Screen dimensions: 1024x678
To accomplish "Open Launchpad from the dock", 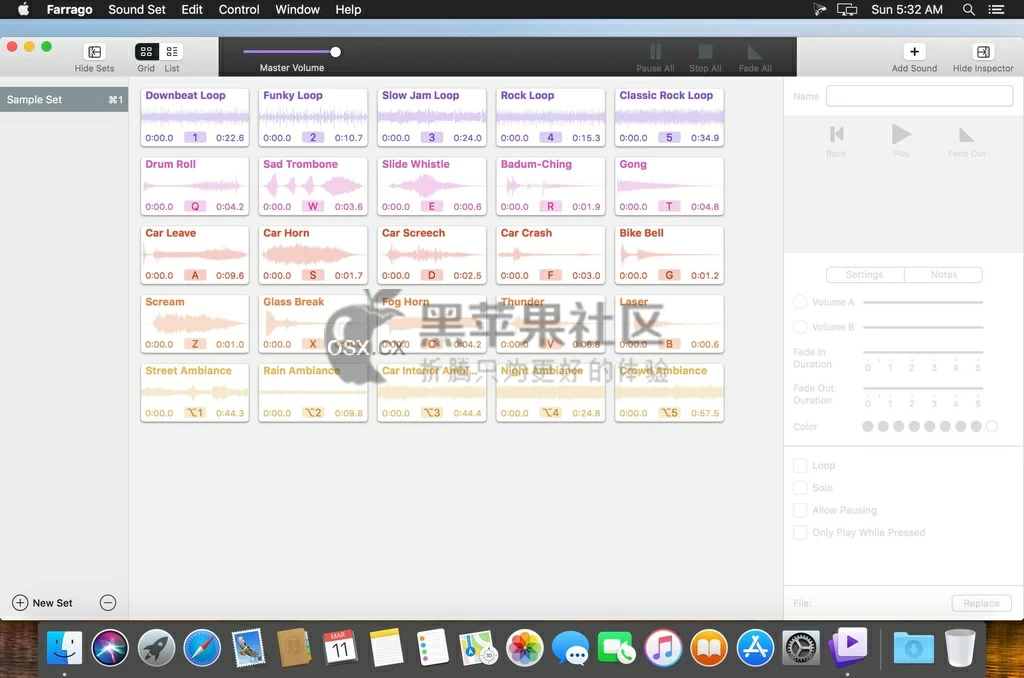I will (x=156, y=648).
